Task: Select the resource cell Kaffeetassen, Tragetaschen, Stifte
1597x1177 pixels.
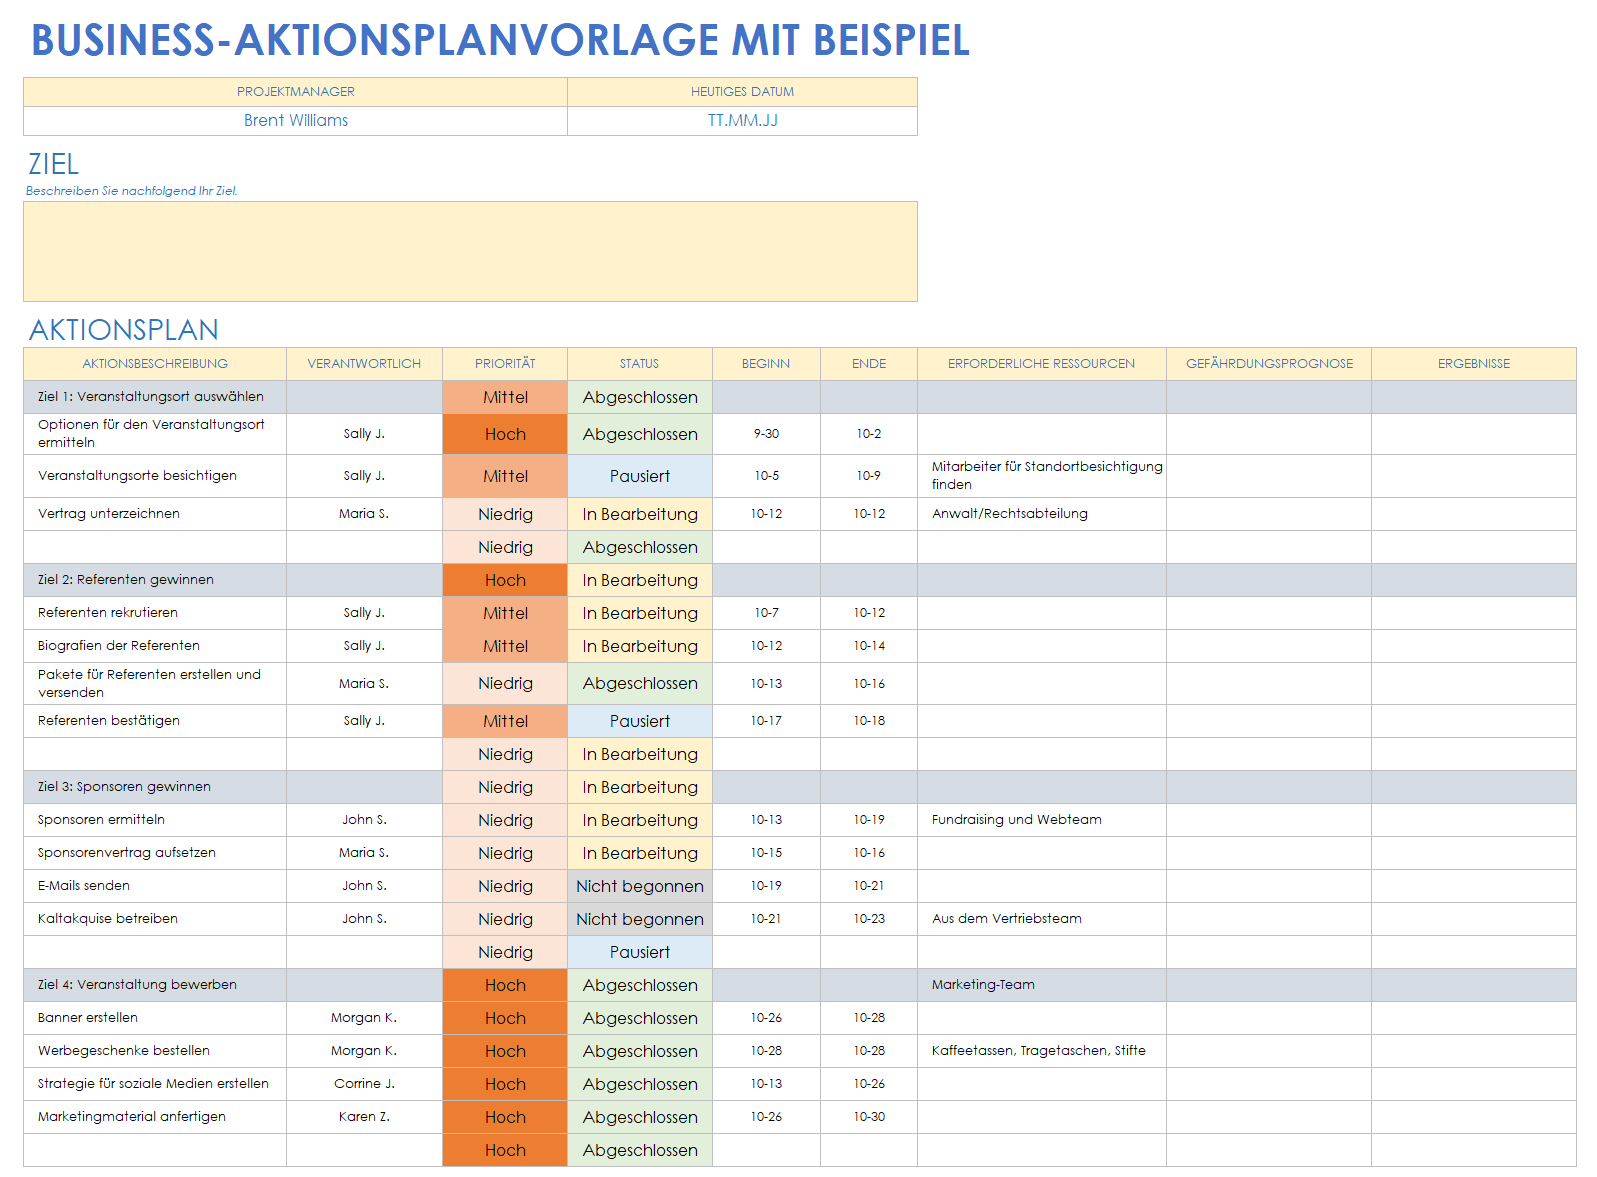Action: (1042, 1051)
